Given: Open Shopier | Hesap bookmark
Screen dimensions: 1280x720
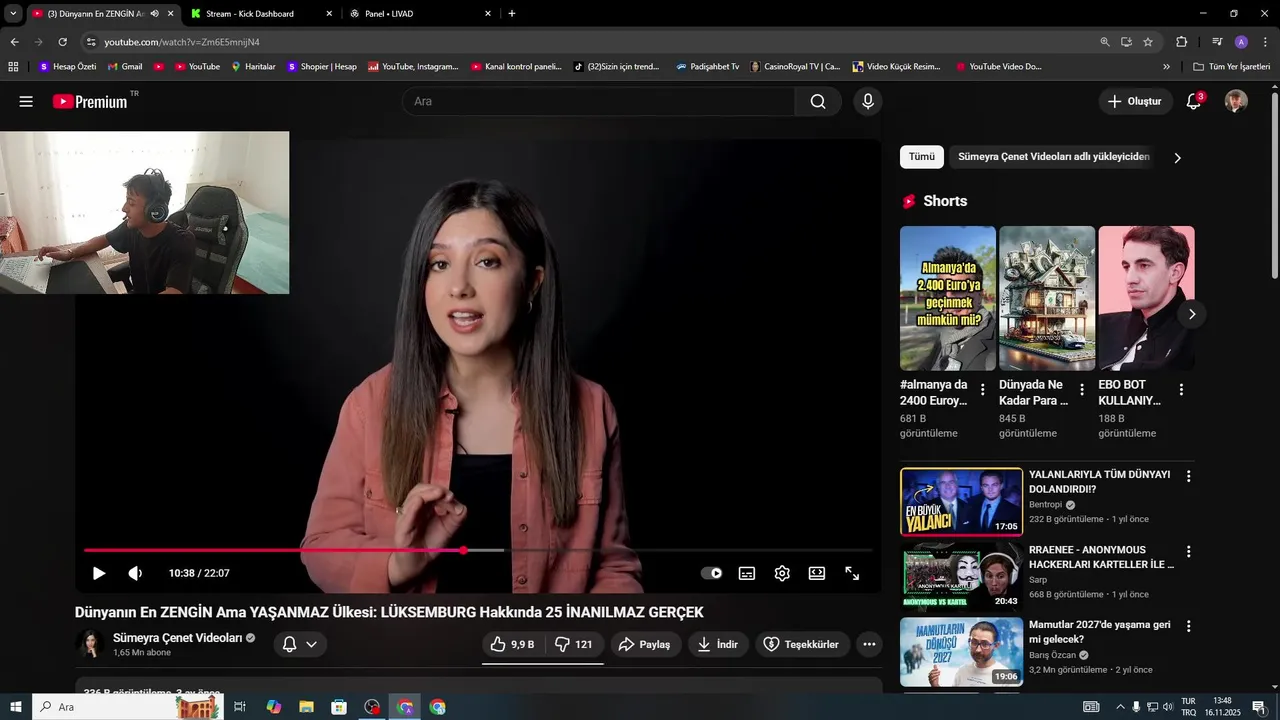Looking at the screenshot, I should coord(321,67).
